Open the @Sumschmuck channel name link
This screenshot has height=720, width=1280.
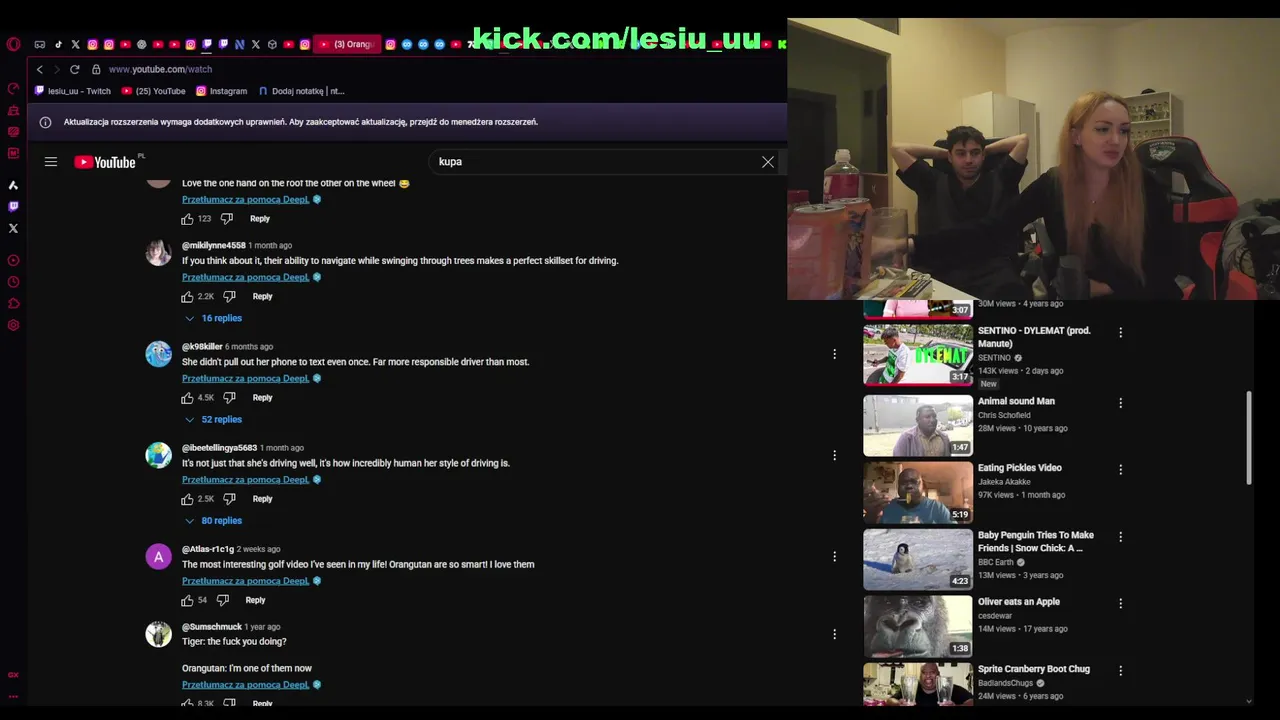[212, 627]
